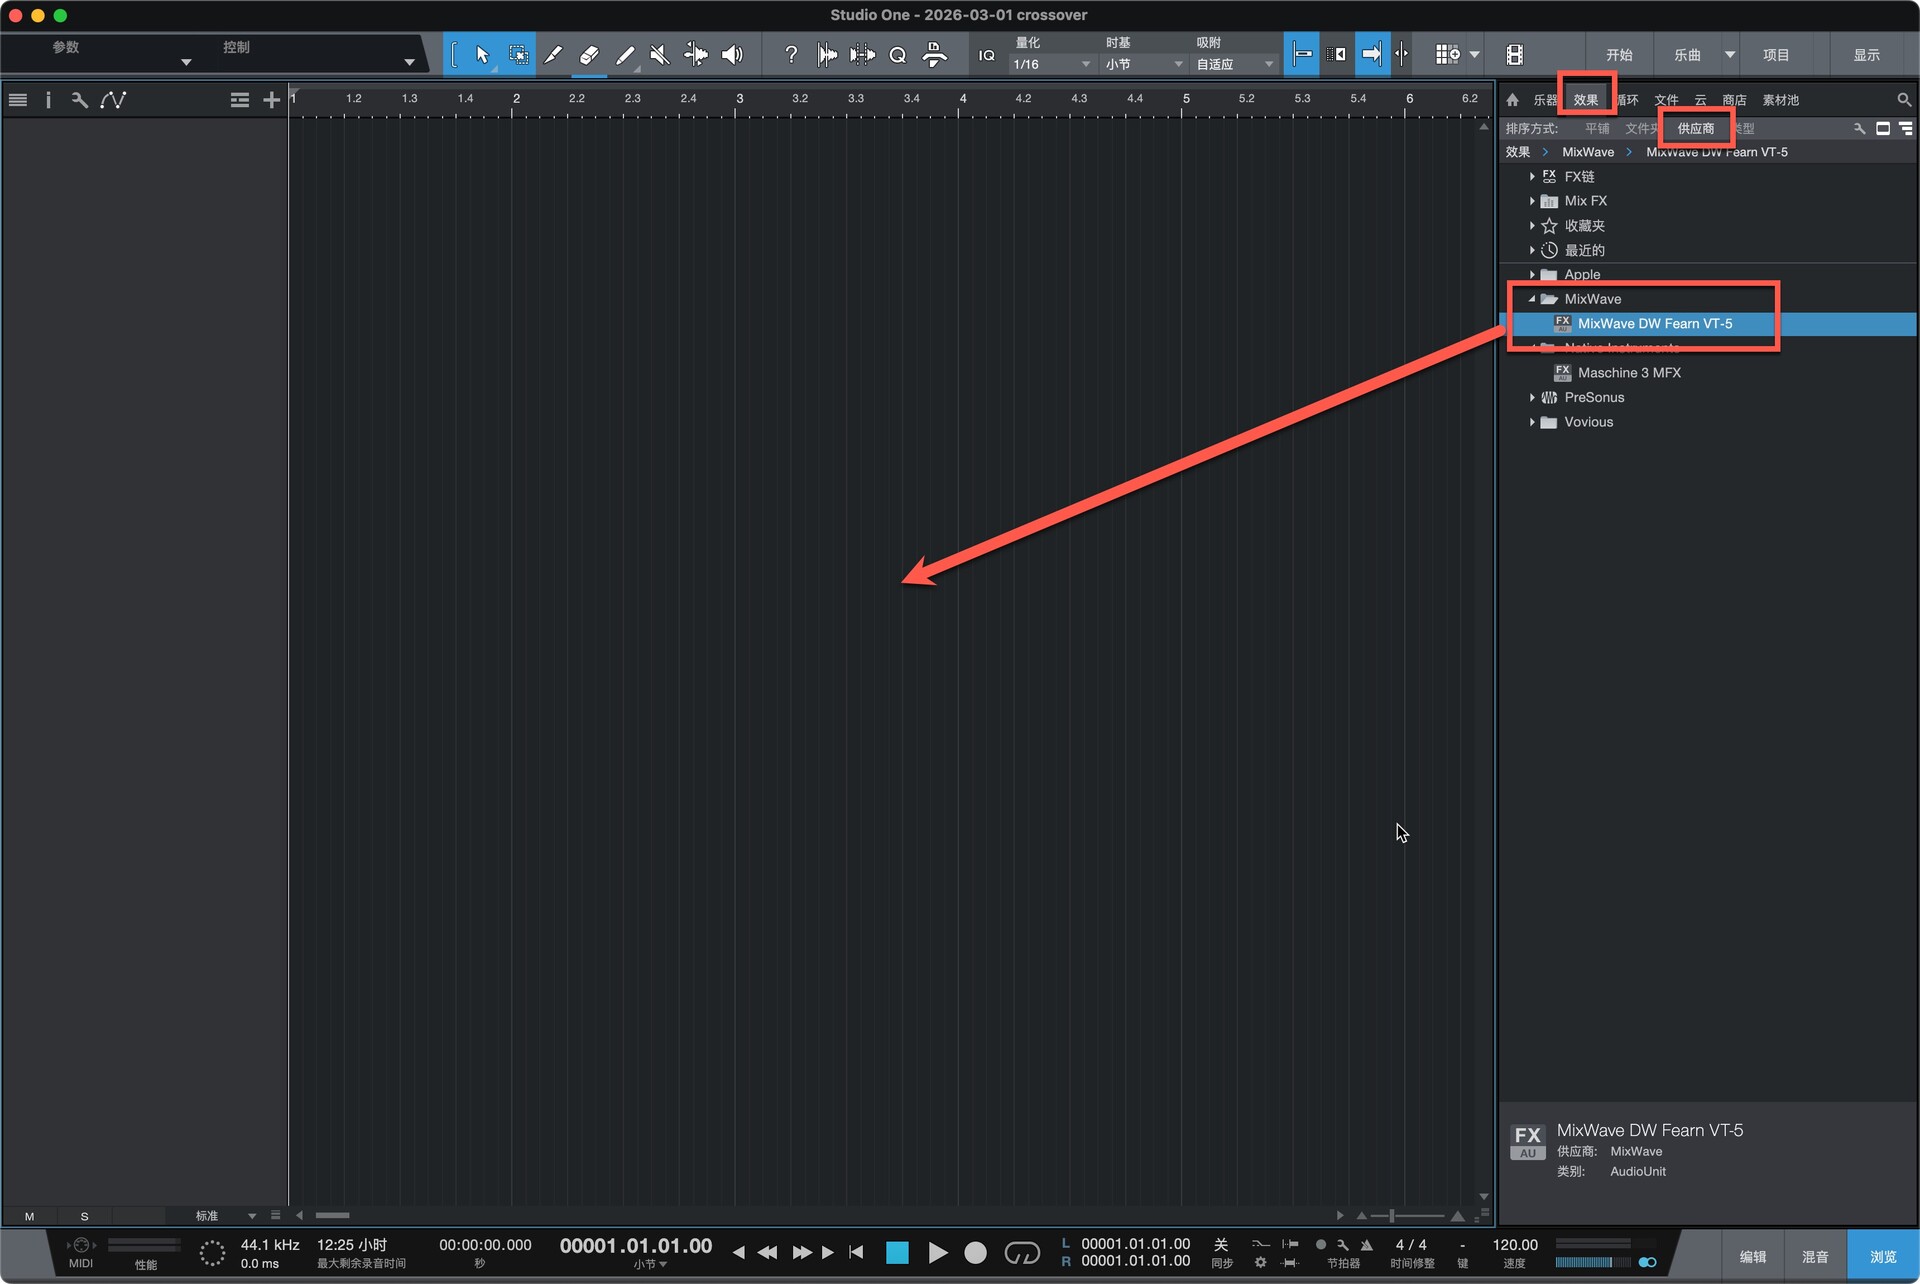Select the Eraser tool

589,55
